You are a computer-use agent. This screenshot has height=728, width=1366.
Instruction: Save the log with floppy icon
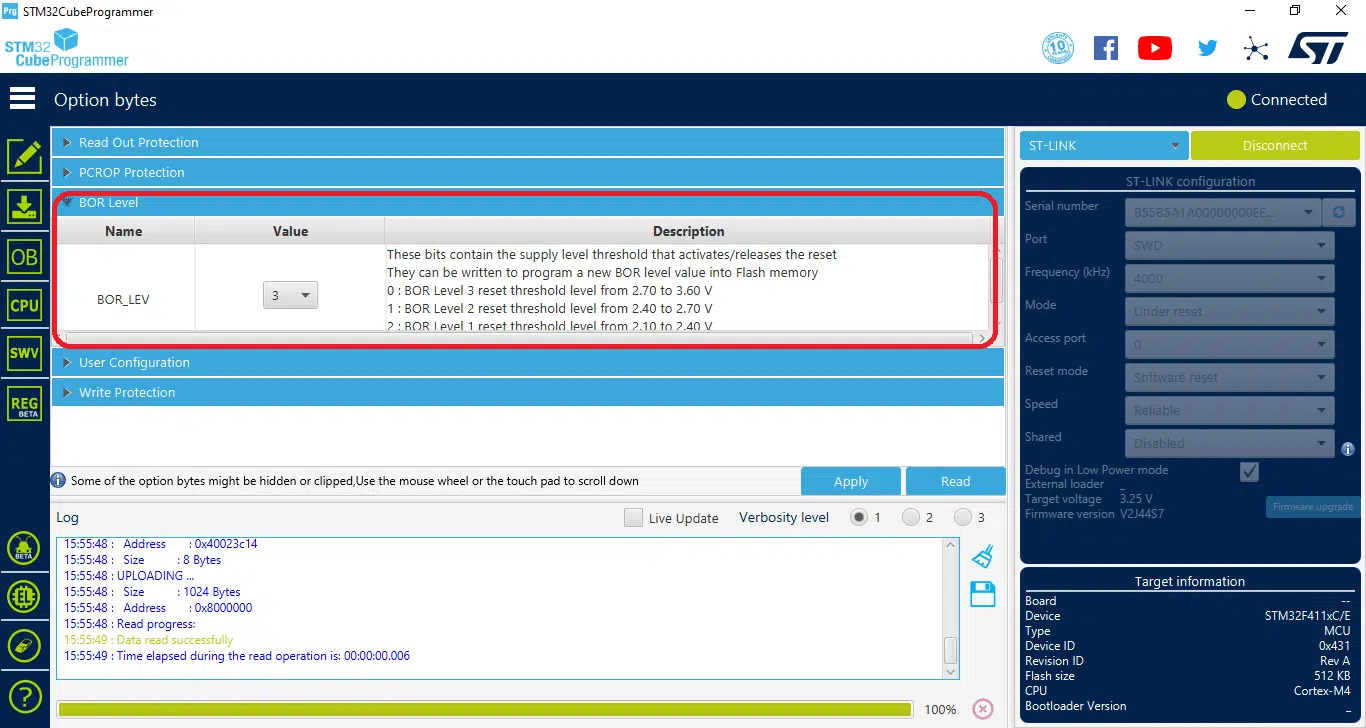983,594
